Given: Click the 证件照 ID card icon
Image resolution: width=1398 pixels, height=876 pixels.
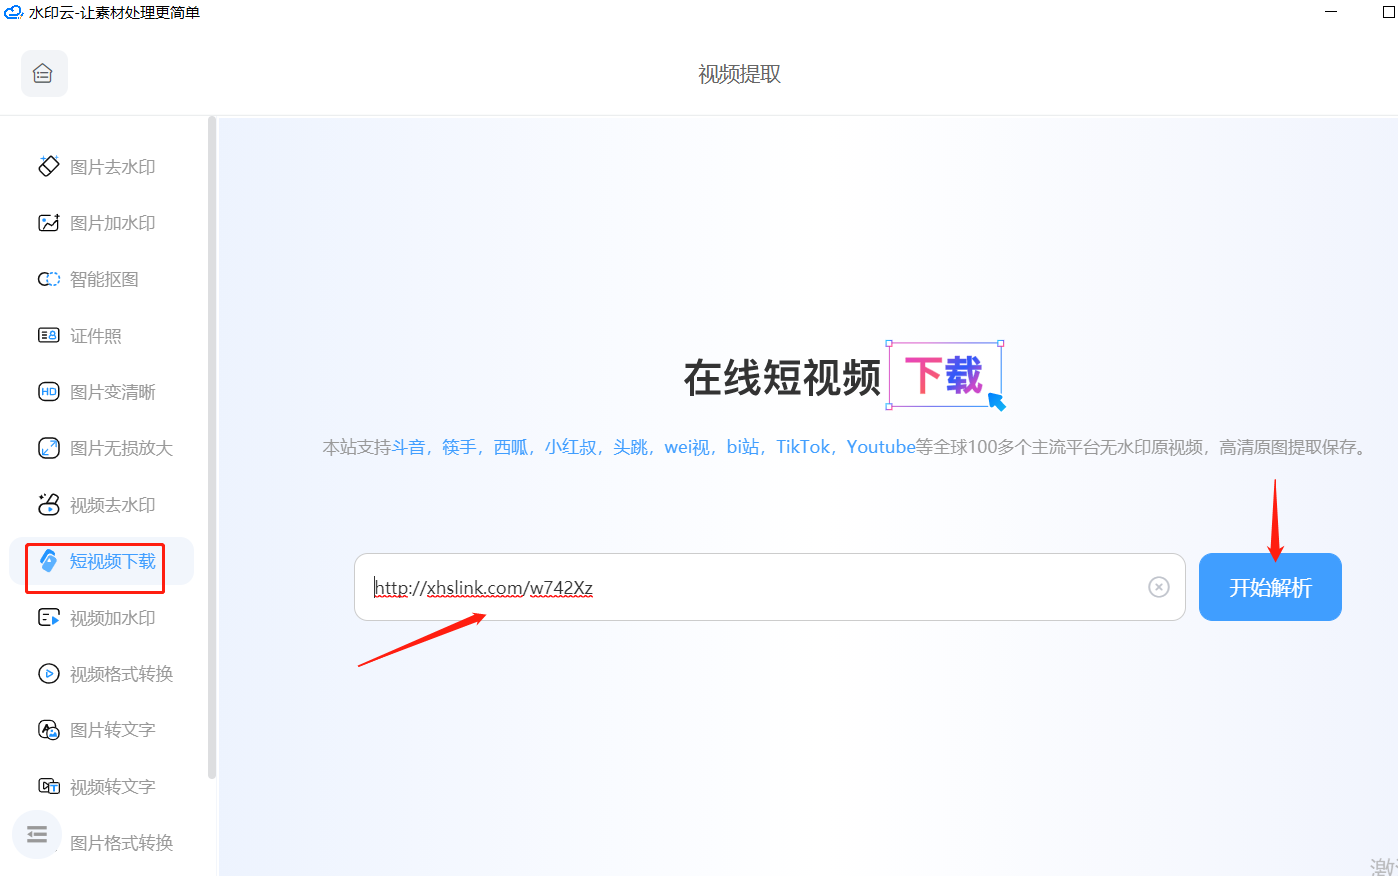Looking at the screenshot, I should pos(49,335).
